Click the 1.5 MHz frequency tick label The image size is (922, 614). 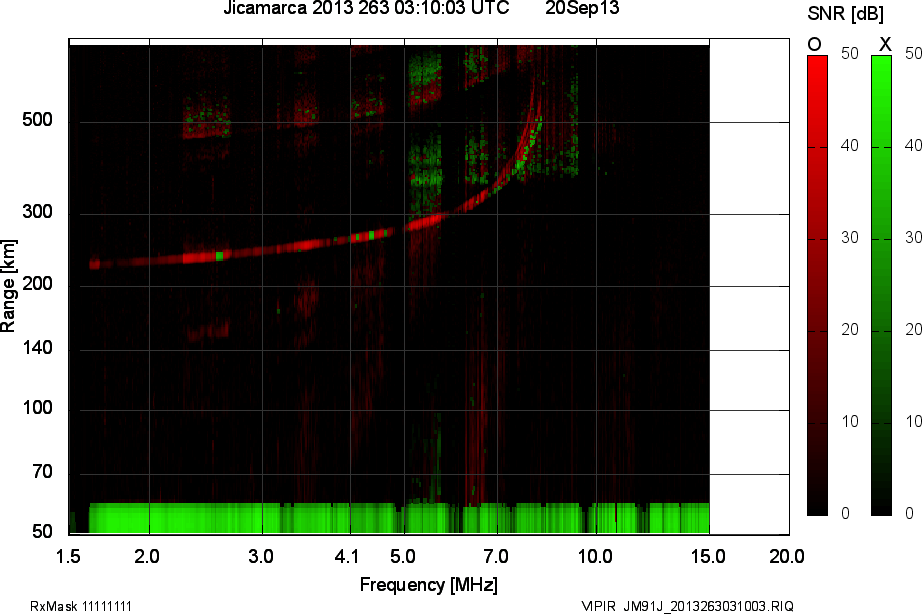click(x=68, y=556)
